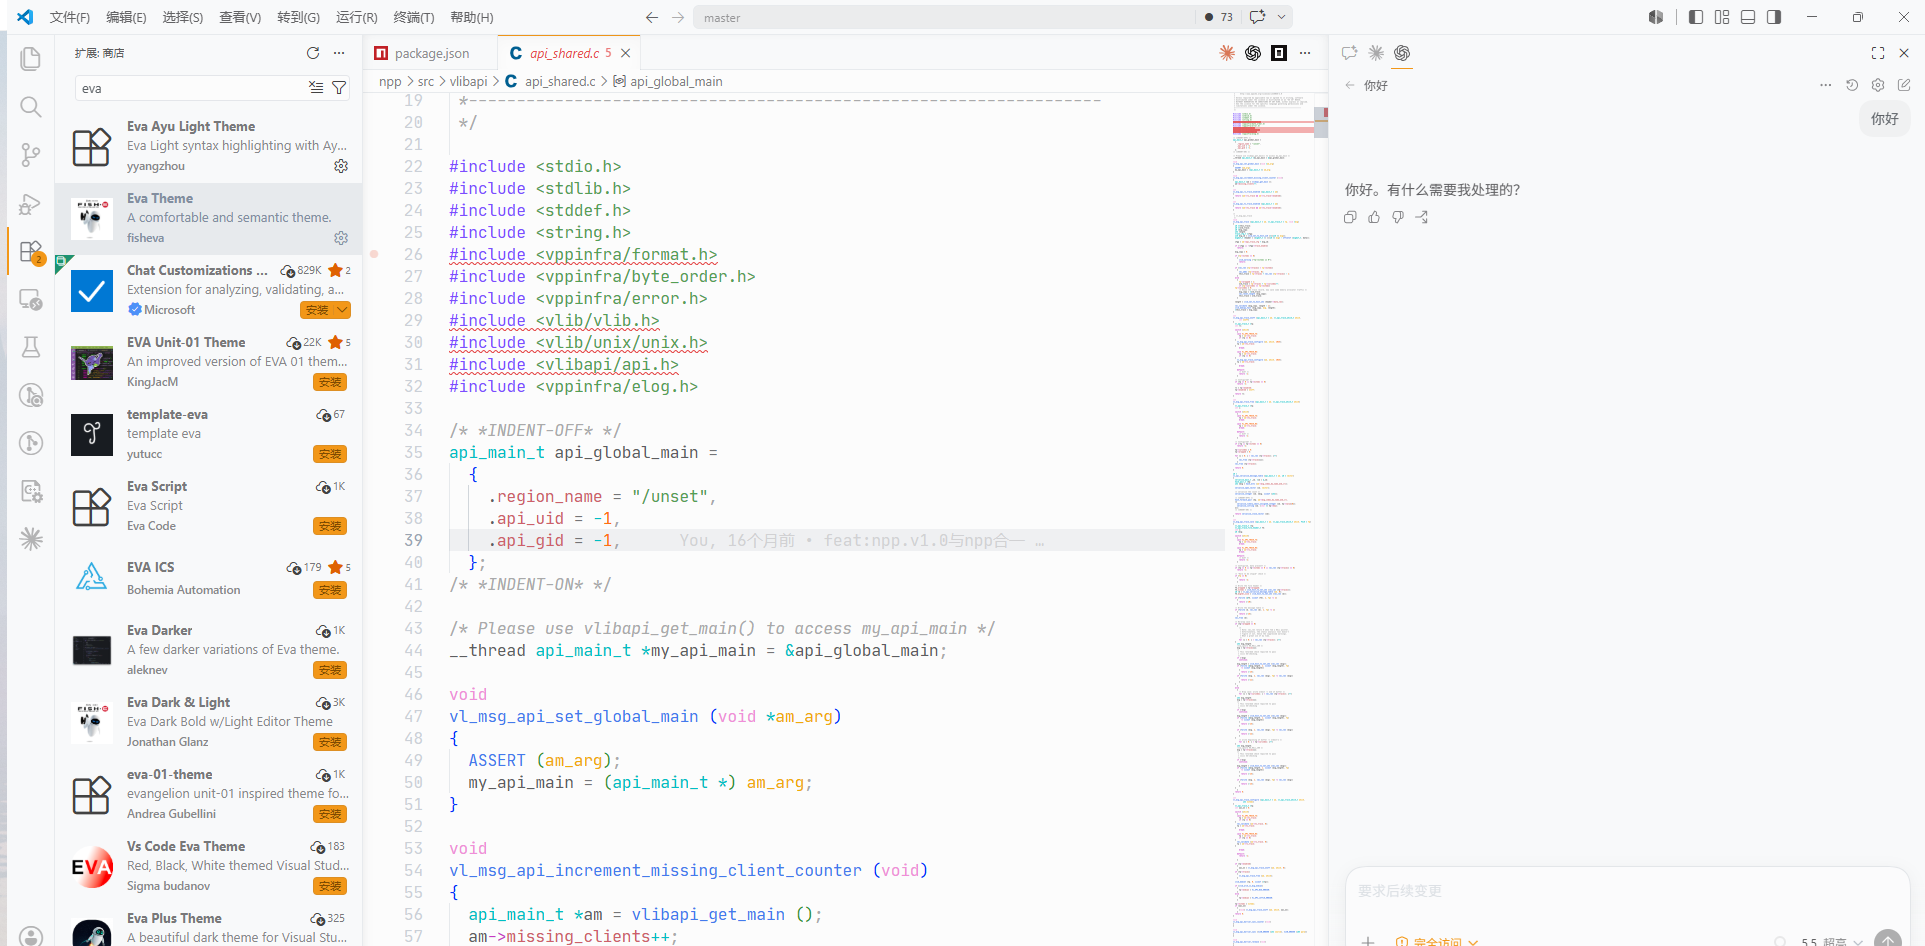The image size is (1925, 946).
Task: Open the Search view in activity bar
Action: 31,107
